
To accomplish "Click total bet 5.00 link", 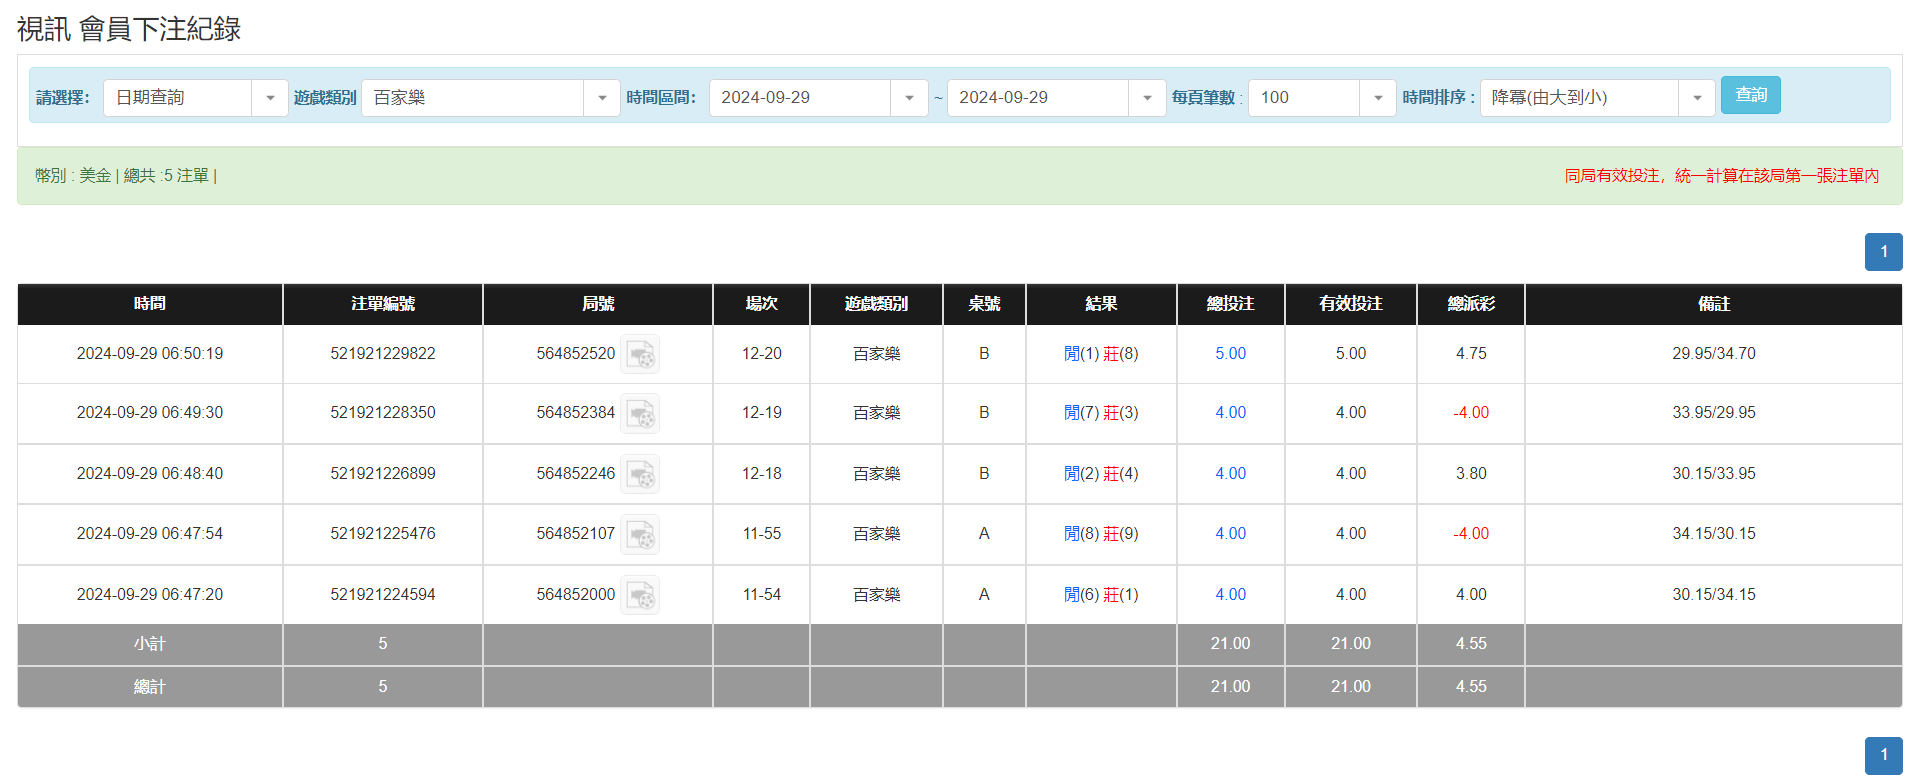I will [x=1230, y=354].
